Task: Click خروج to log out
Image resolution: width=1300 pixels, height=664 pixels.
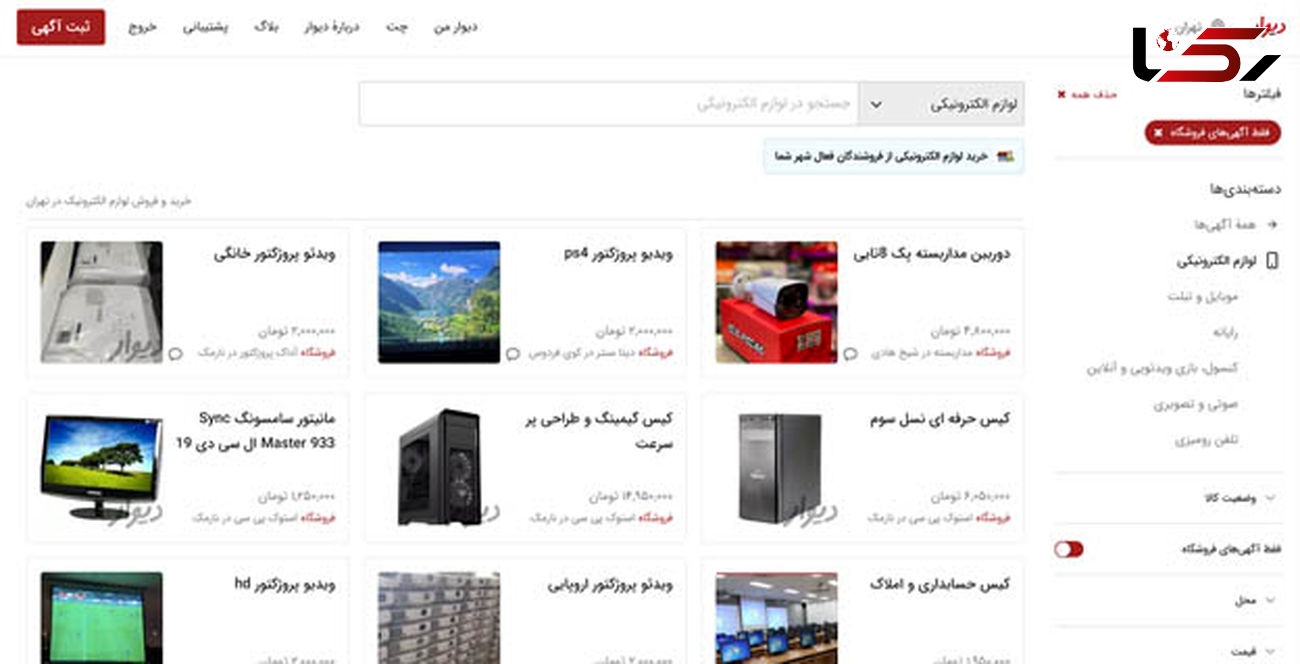Action: click(142, 27)
